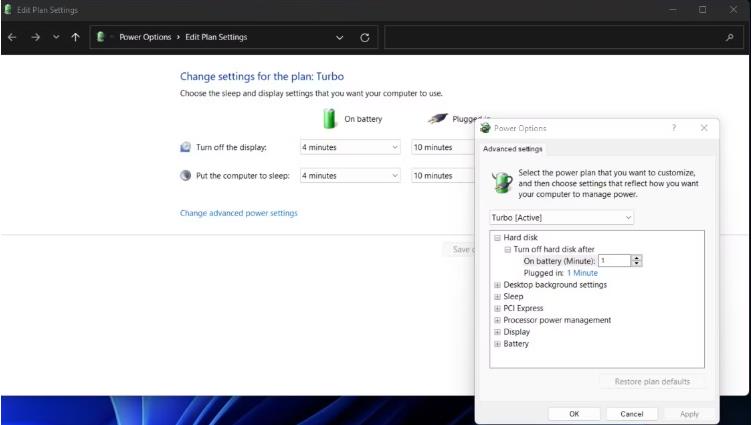Viewport: 753px width, 425px height.
Task: Click Apply in Power Options dialog
Action: (x=689, y=414)
